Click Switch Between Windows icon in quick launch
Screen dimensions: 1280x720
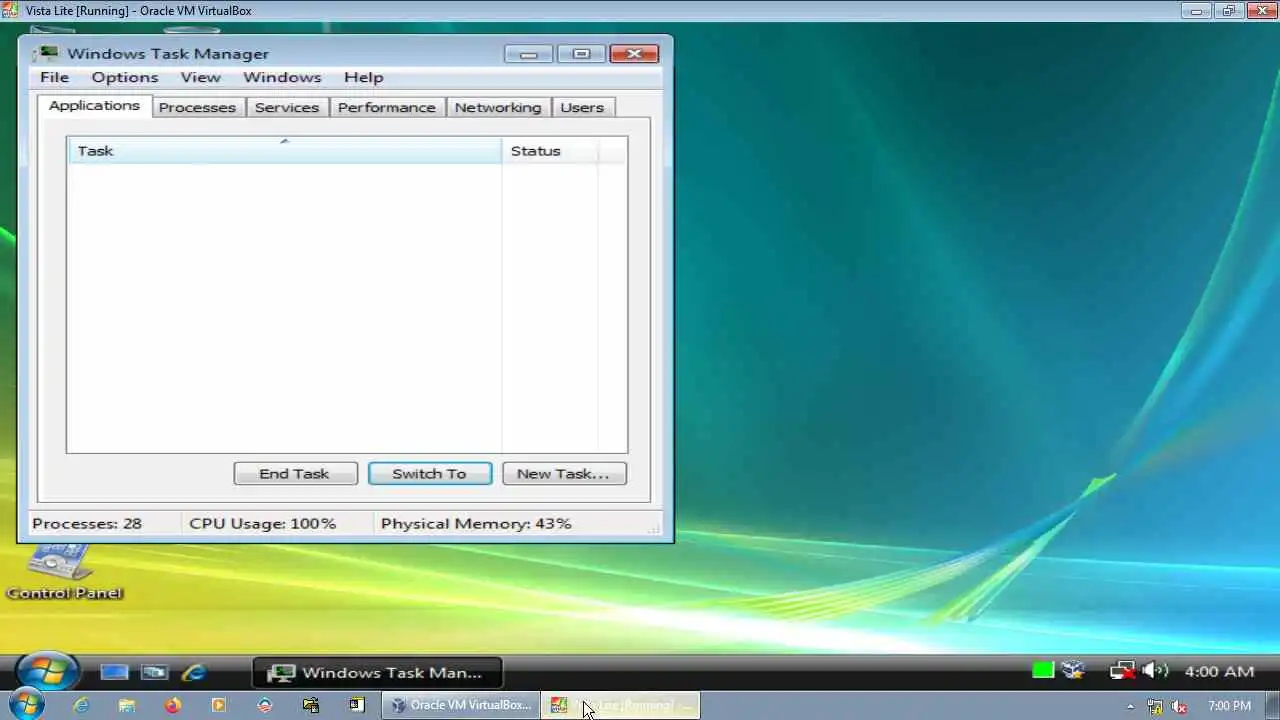pyautogui.click(x=153, y=673)
